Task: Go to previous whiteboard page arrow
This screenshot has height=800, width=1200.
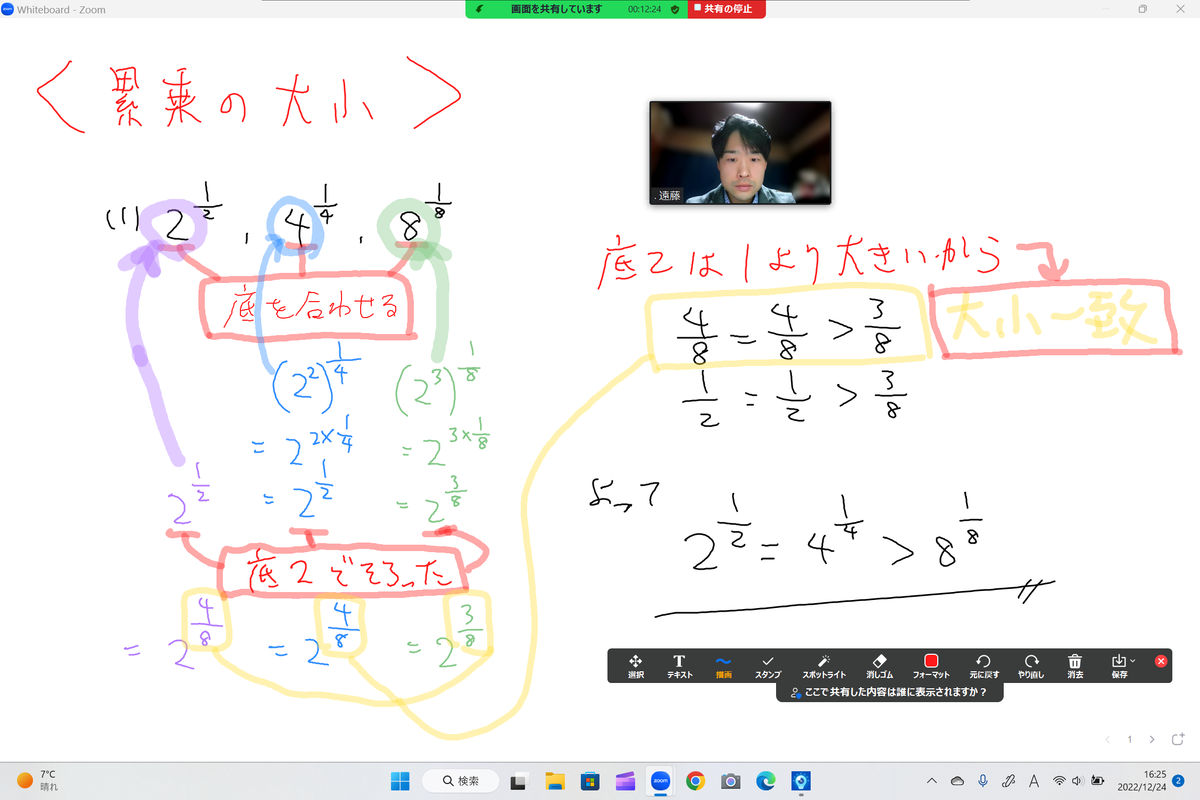Action: pos(1108,739)
